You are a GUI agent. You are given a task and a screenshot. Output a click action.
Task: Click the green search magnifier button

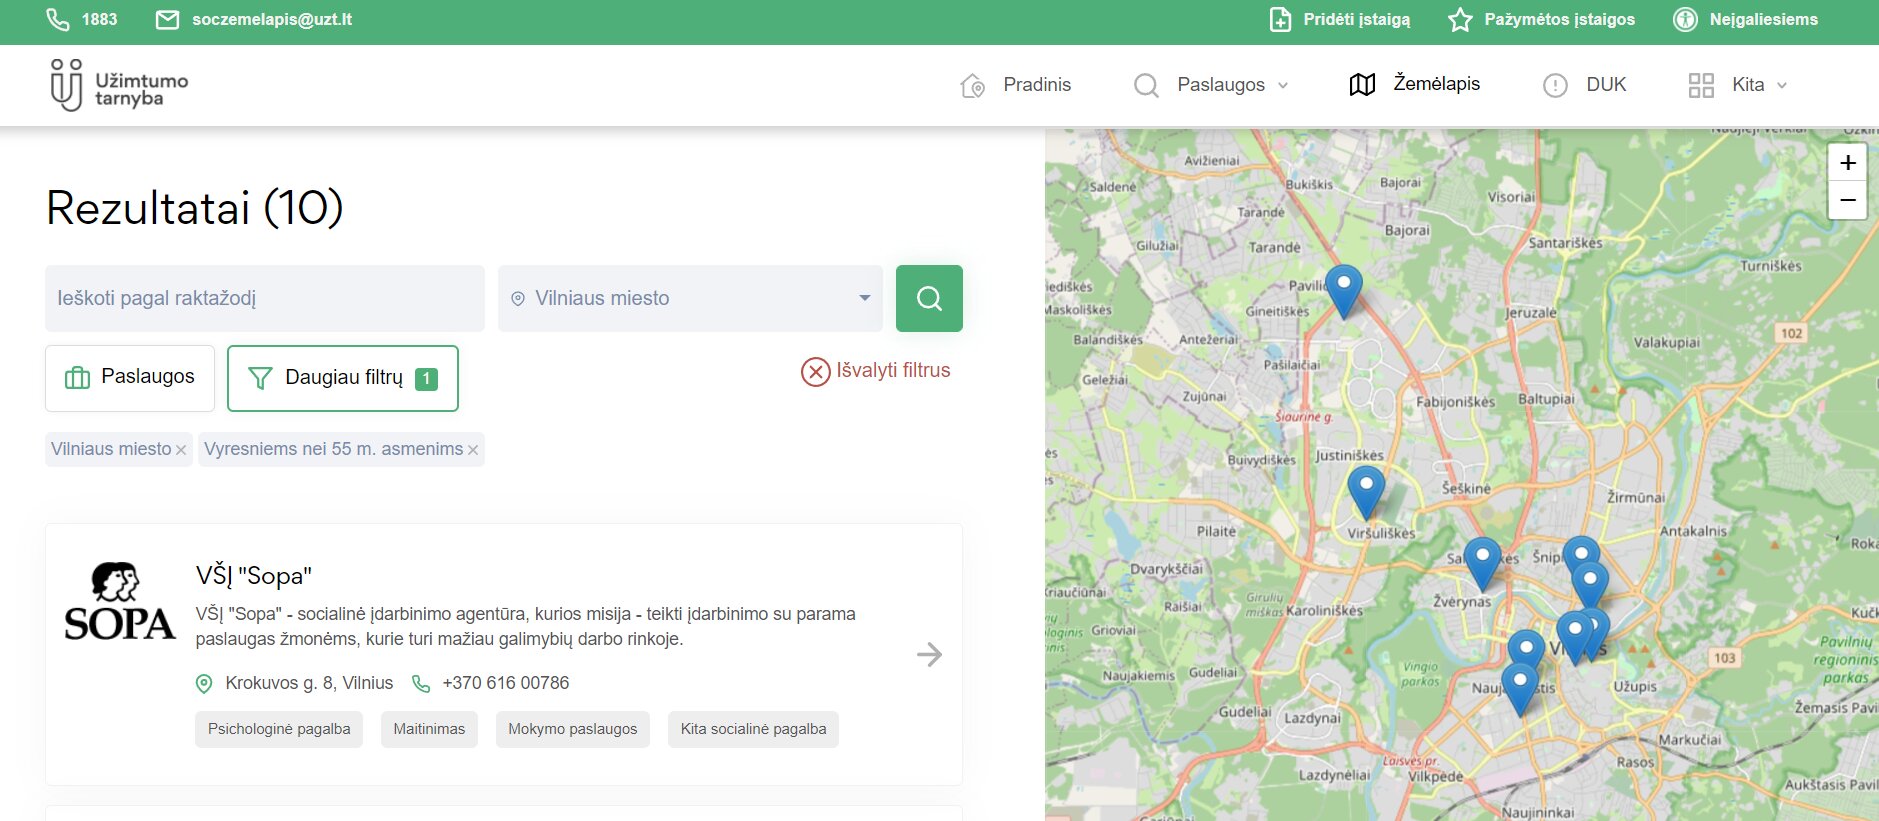[929, 298]
